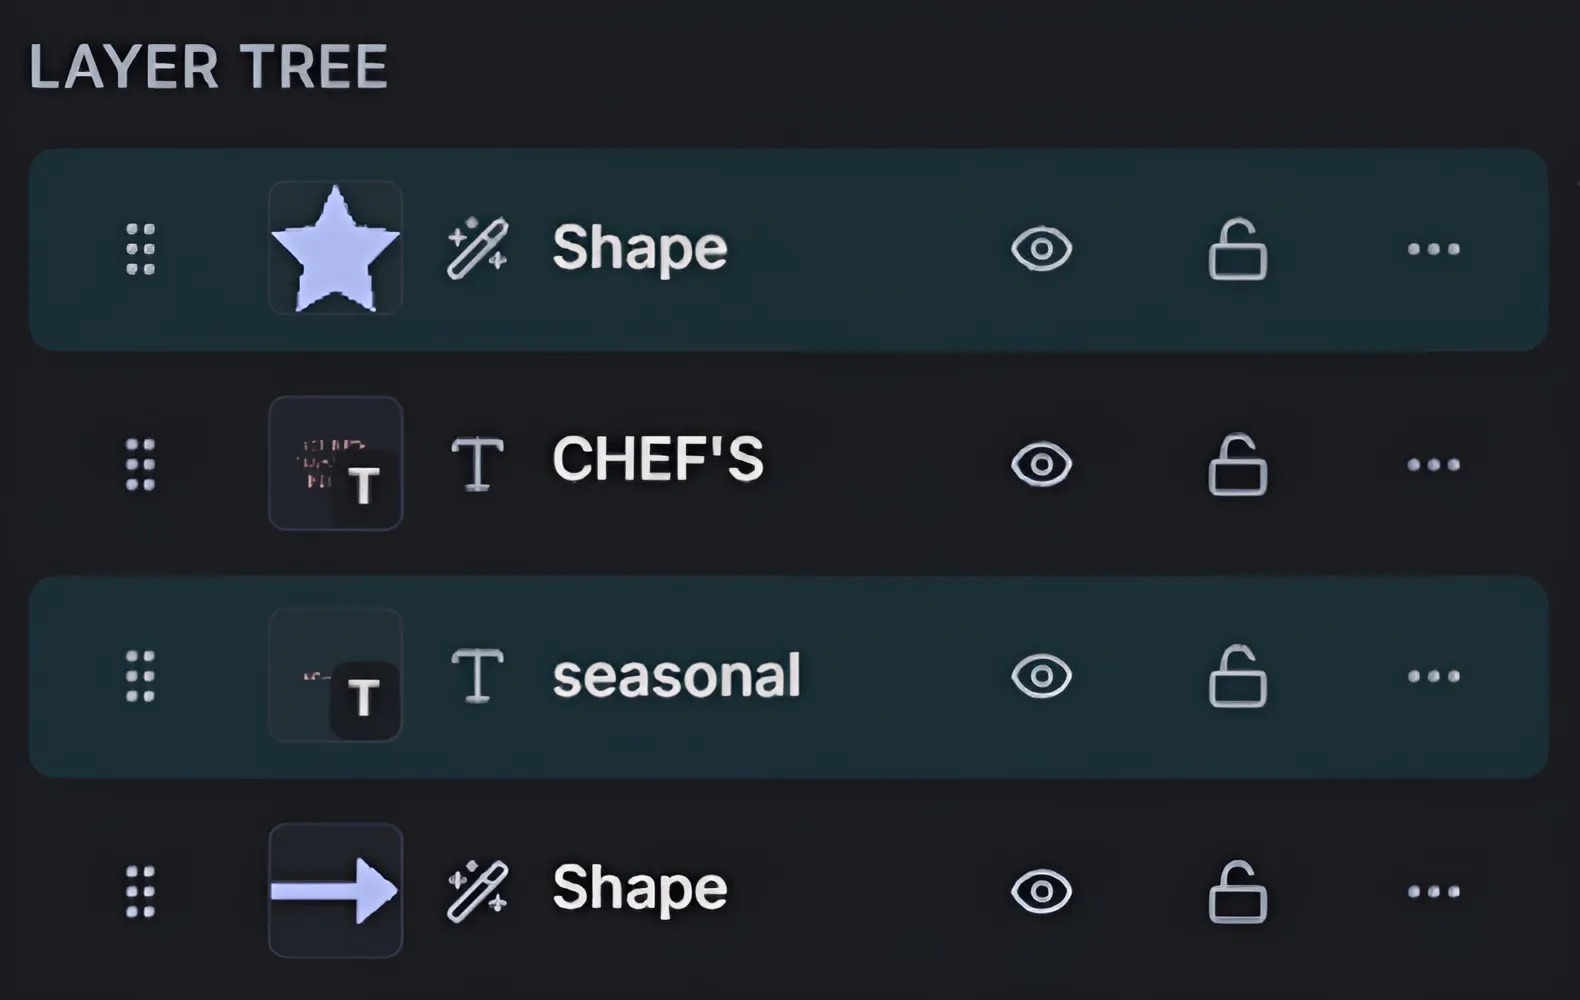Open more options for seasonal layer
This screenshot has width=1580, height=1000.
(x=1433, y=676)
